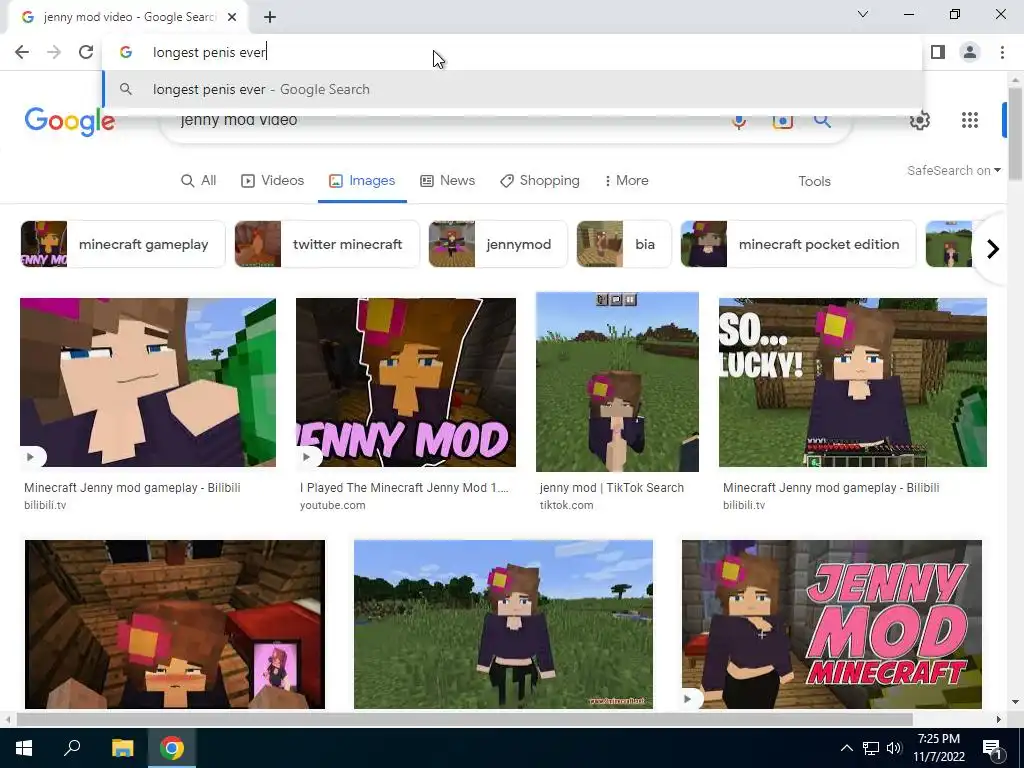Click the horizontal scrollbar right arrow
This screenshot has height=768, width=1024.
tap(999, 720)
